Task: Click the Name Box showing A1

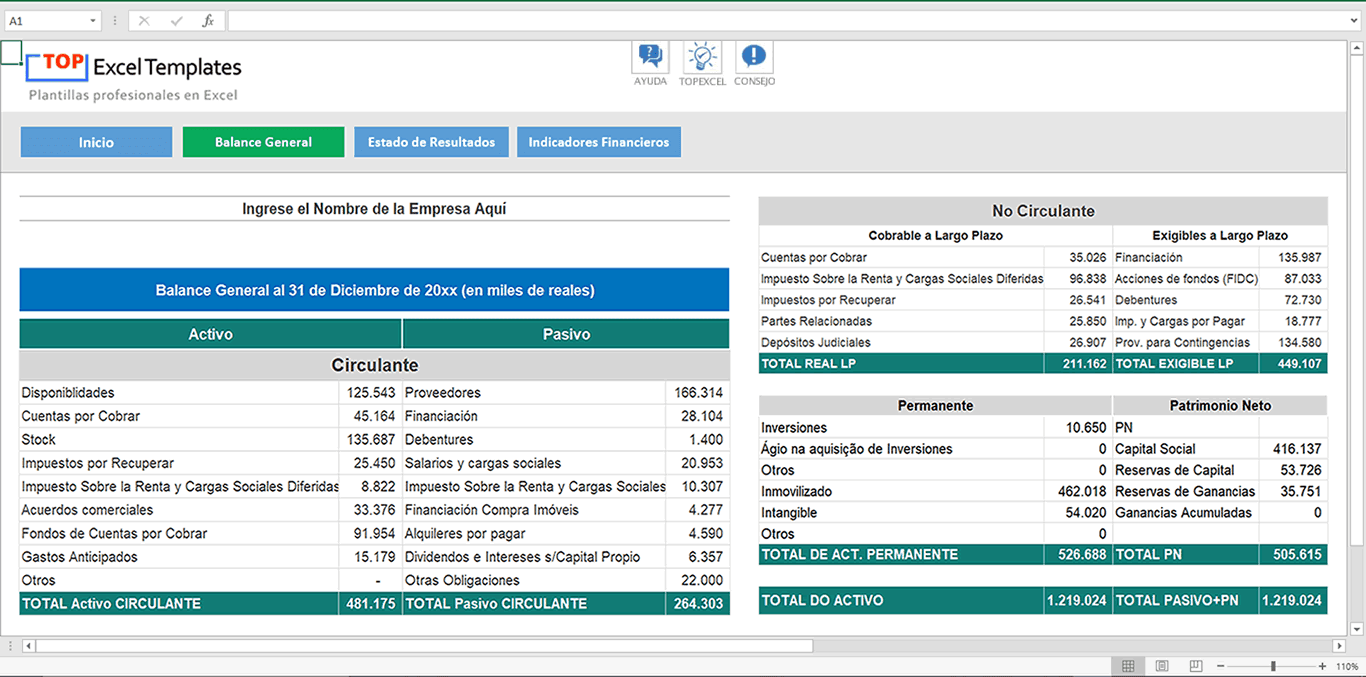Action: click(45, 18)
